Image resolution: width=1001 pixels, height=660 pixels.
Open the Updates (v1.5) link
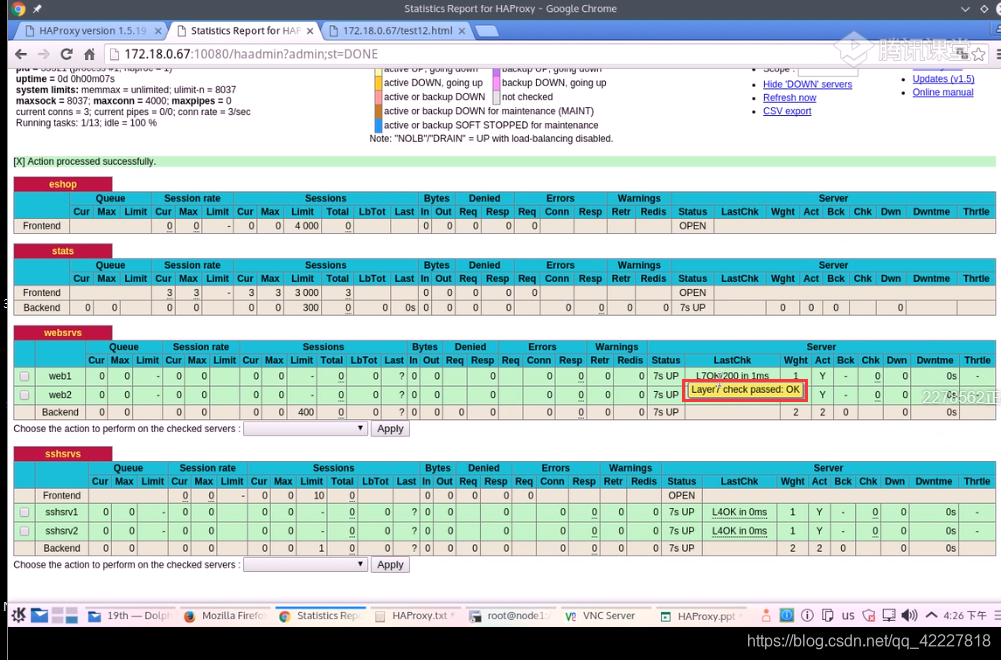tap(944, 79)
